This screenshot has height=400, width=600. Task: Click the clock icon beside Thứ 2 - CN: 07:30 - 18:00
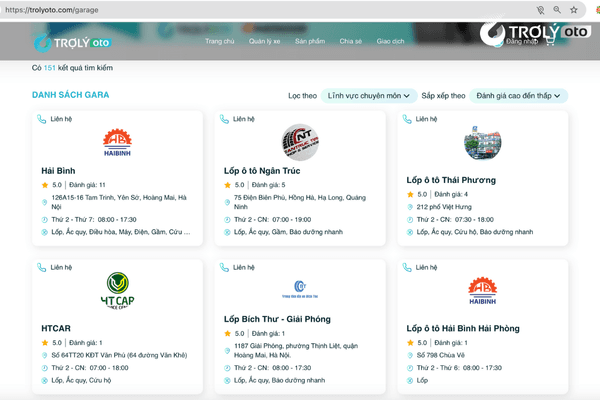pos(410,220)
